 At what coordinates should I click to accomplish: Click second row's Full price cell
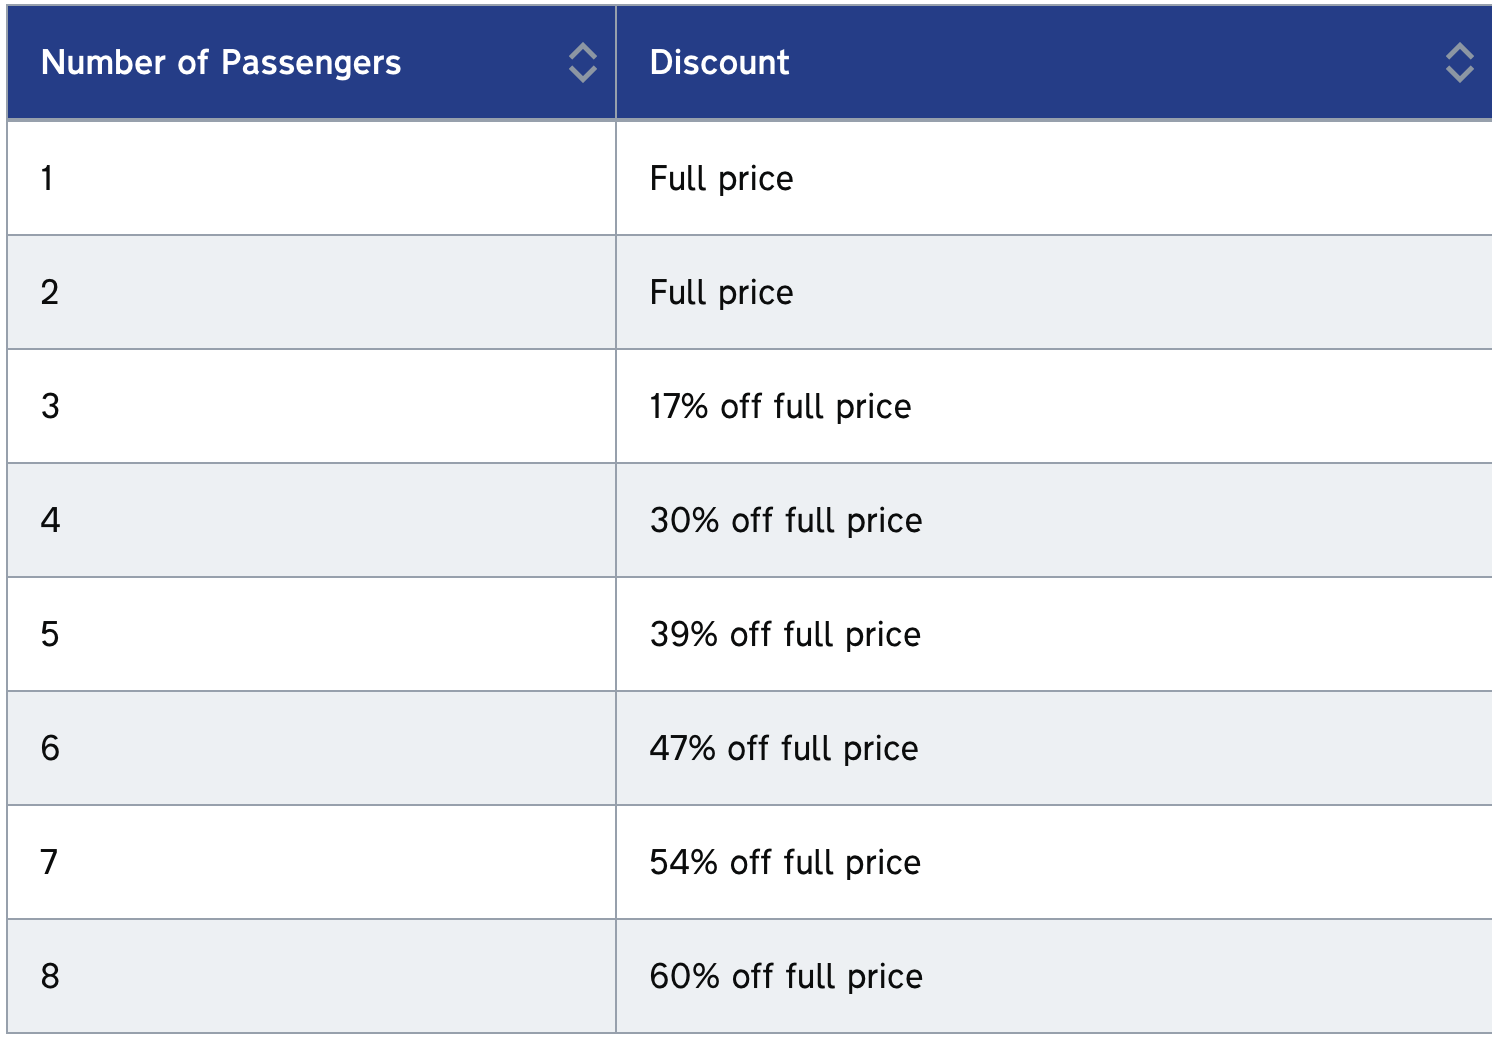721,293
